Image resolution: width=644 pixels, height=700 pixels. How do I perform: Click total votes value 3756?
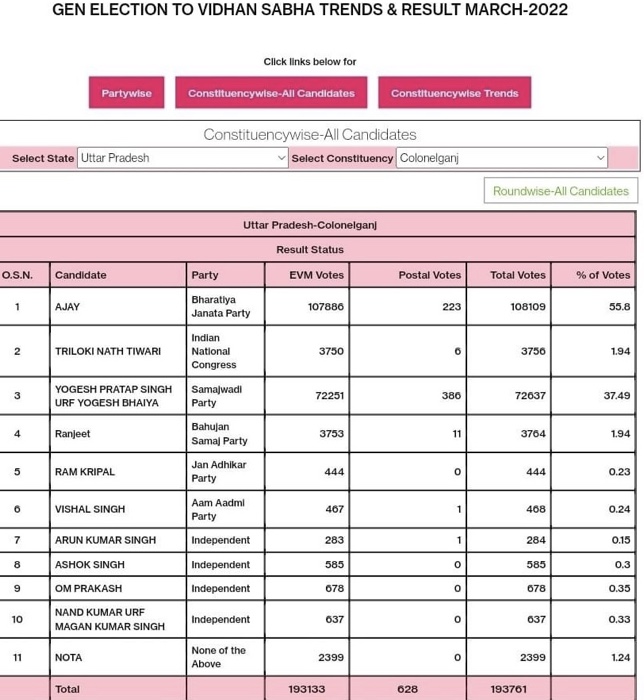[x=533, y=351]
